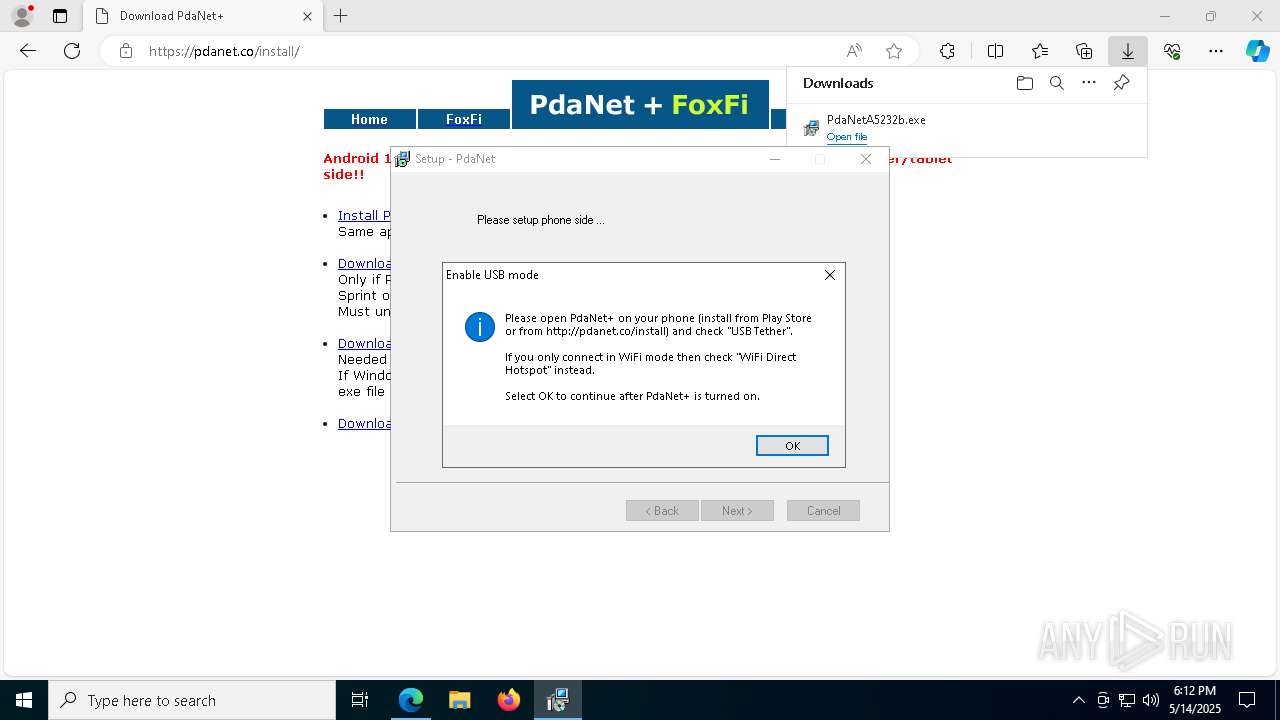
Task: Click the PdaNet + FoxFi banner
Action: (x=640, y=105)
